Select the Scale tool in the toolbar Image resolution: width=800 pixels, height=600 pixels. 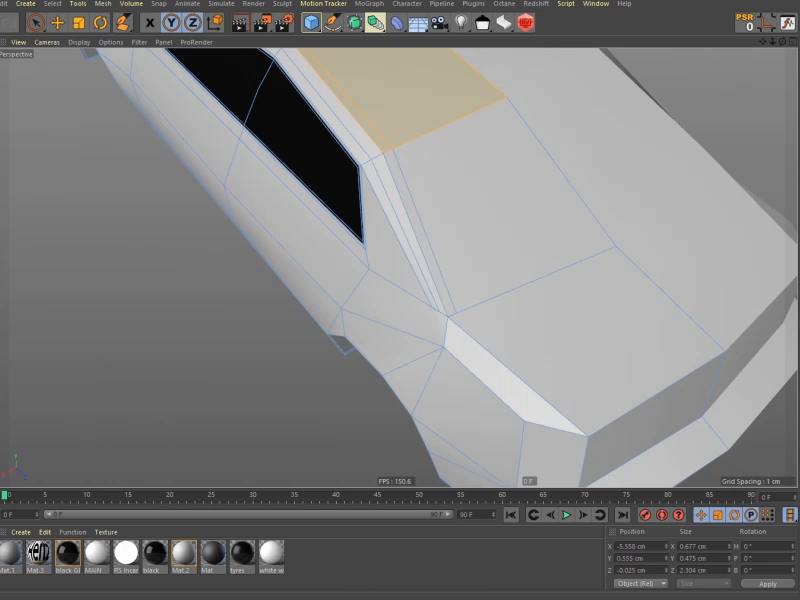79,22
